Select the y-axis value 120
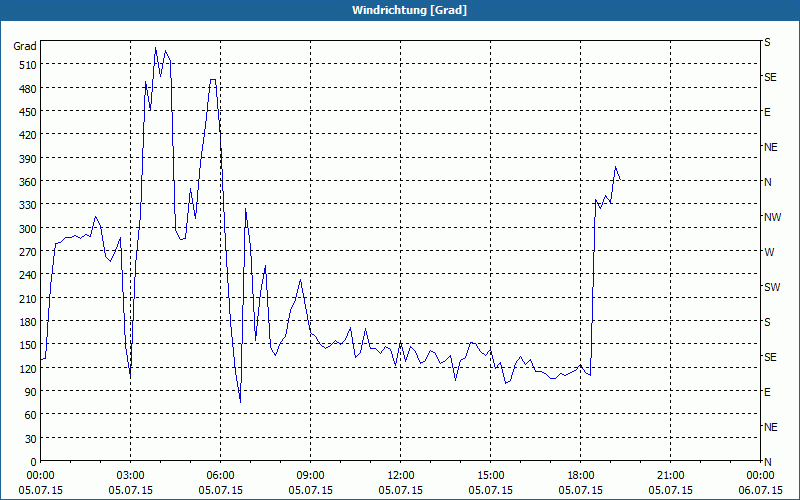 pos(28,368)
